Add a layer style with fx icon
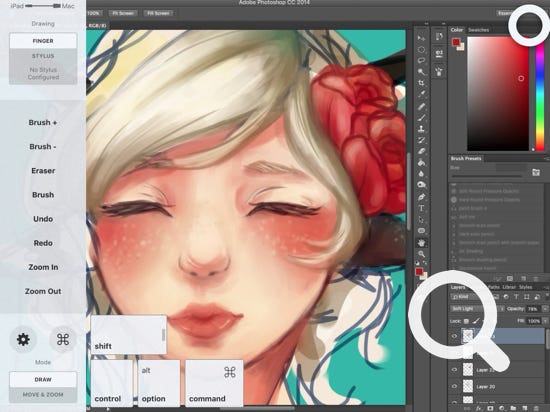The width and height of the screenshot is (550, 412). coord(479,408)
